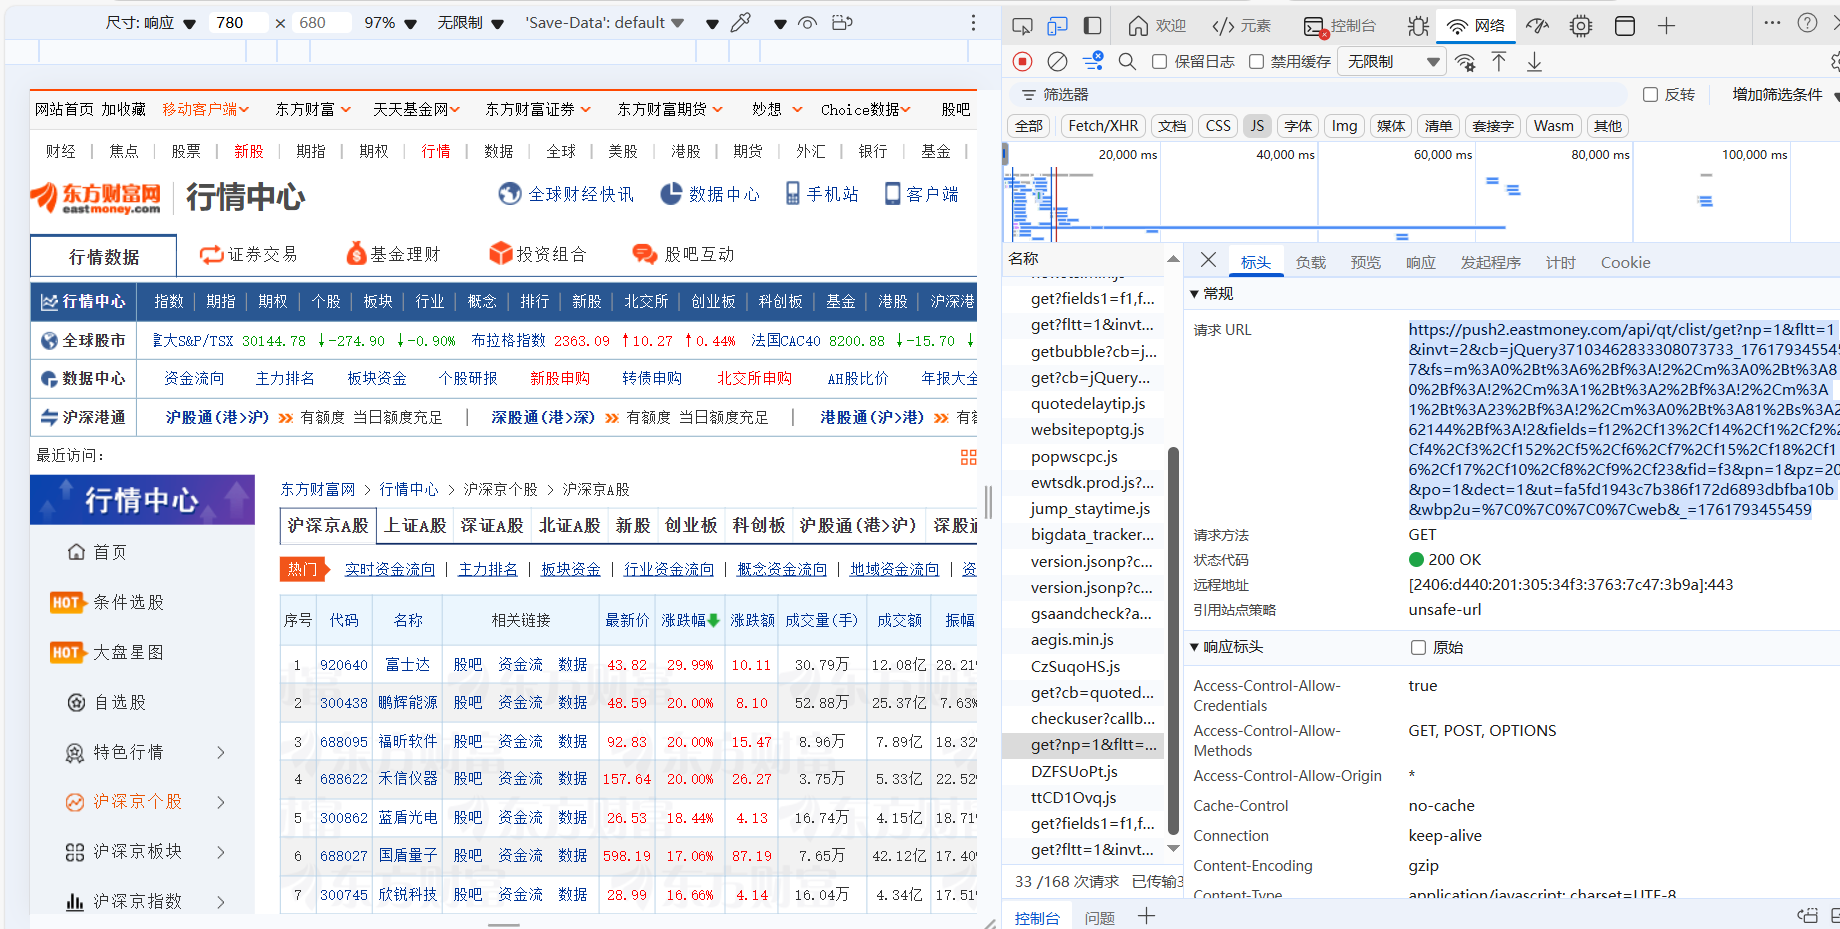Stop recording network requests
Image resolution: width=1840 pixels, height=929 pixels.
click(1021, 61)
